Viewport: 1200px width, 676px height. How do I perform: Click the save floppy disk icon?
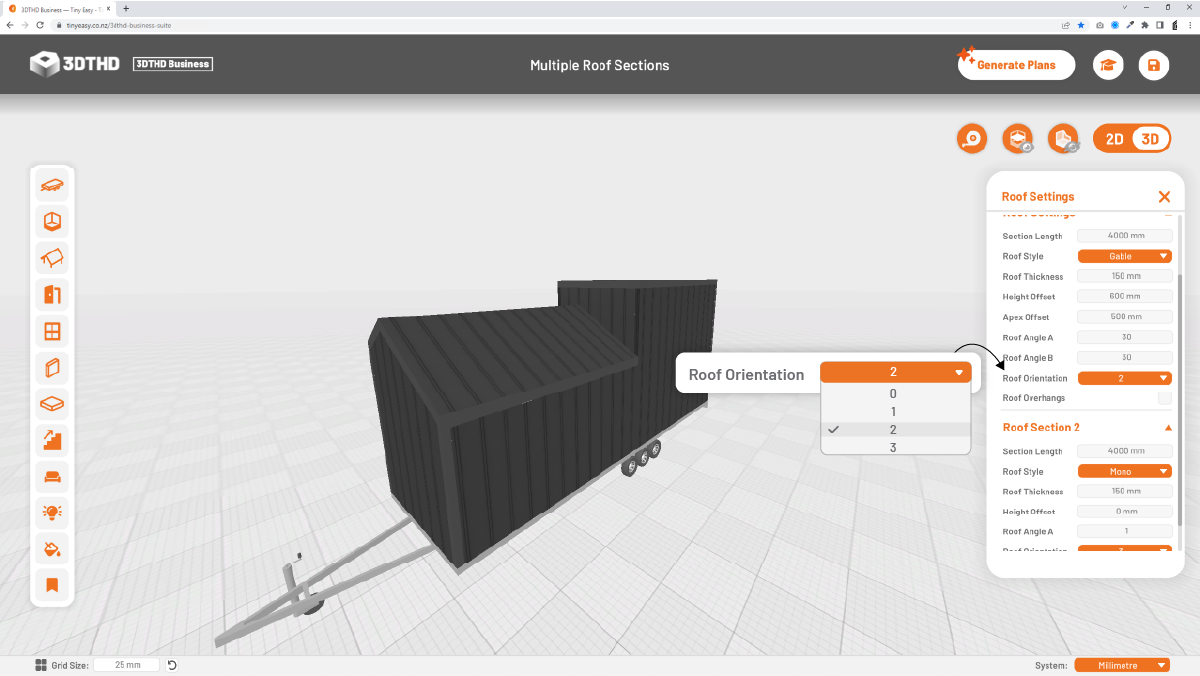(x=1154, y=65)
